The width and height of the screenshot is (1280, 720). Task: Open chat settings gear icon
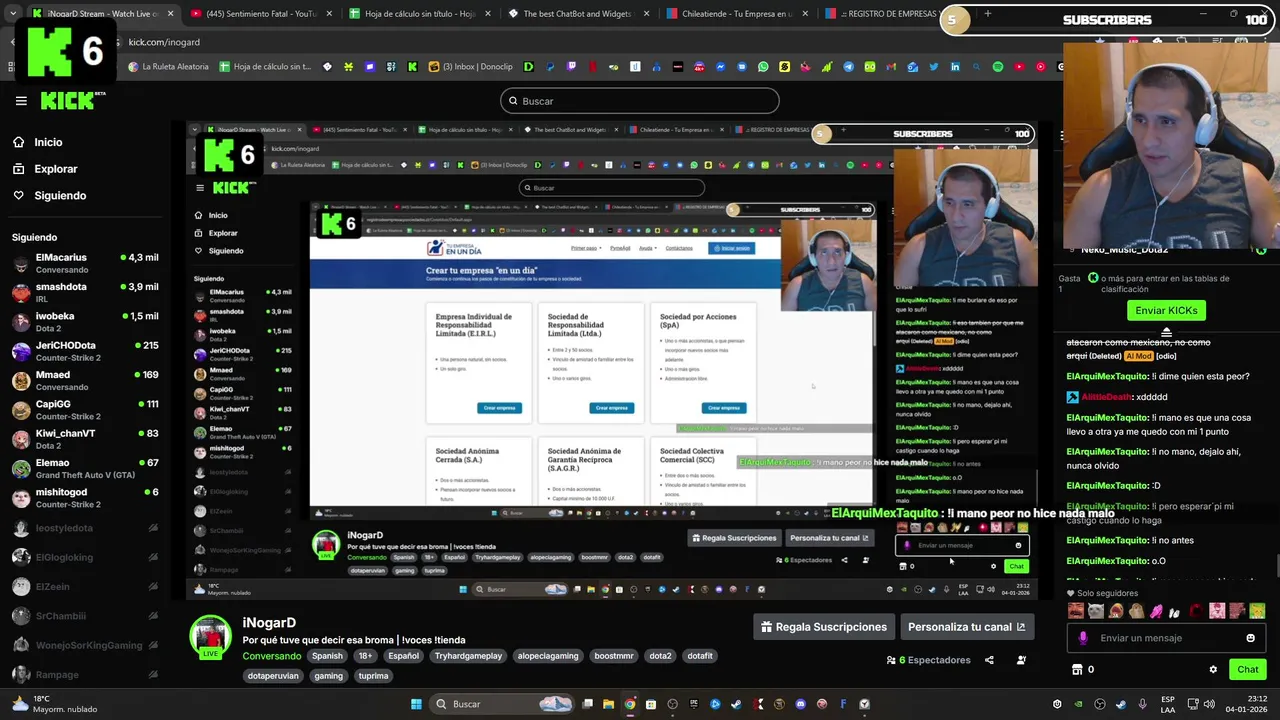(1213, 670)
